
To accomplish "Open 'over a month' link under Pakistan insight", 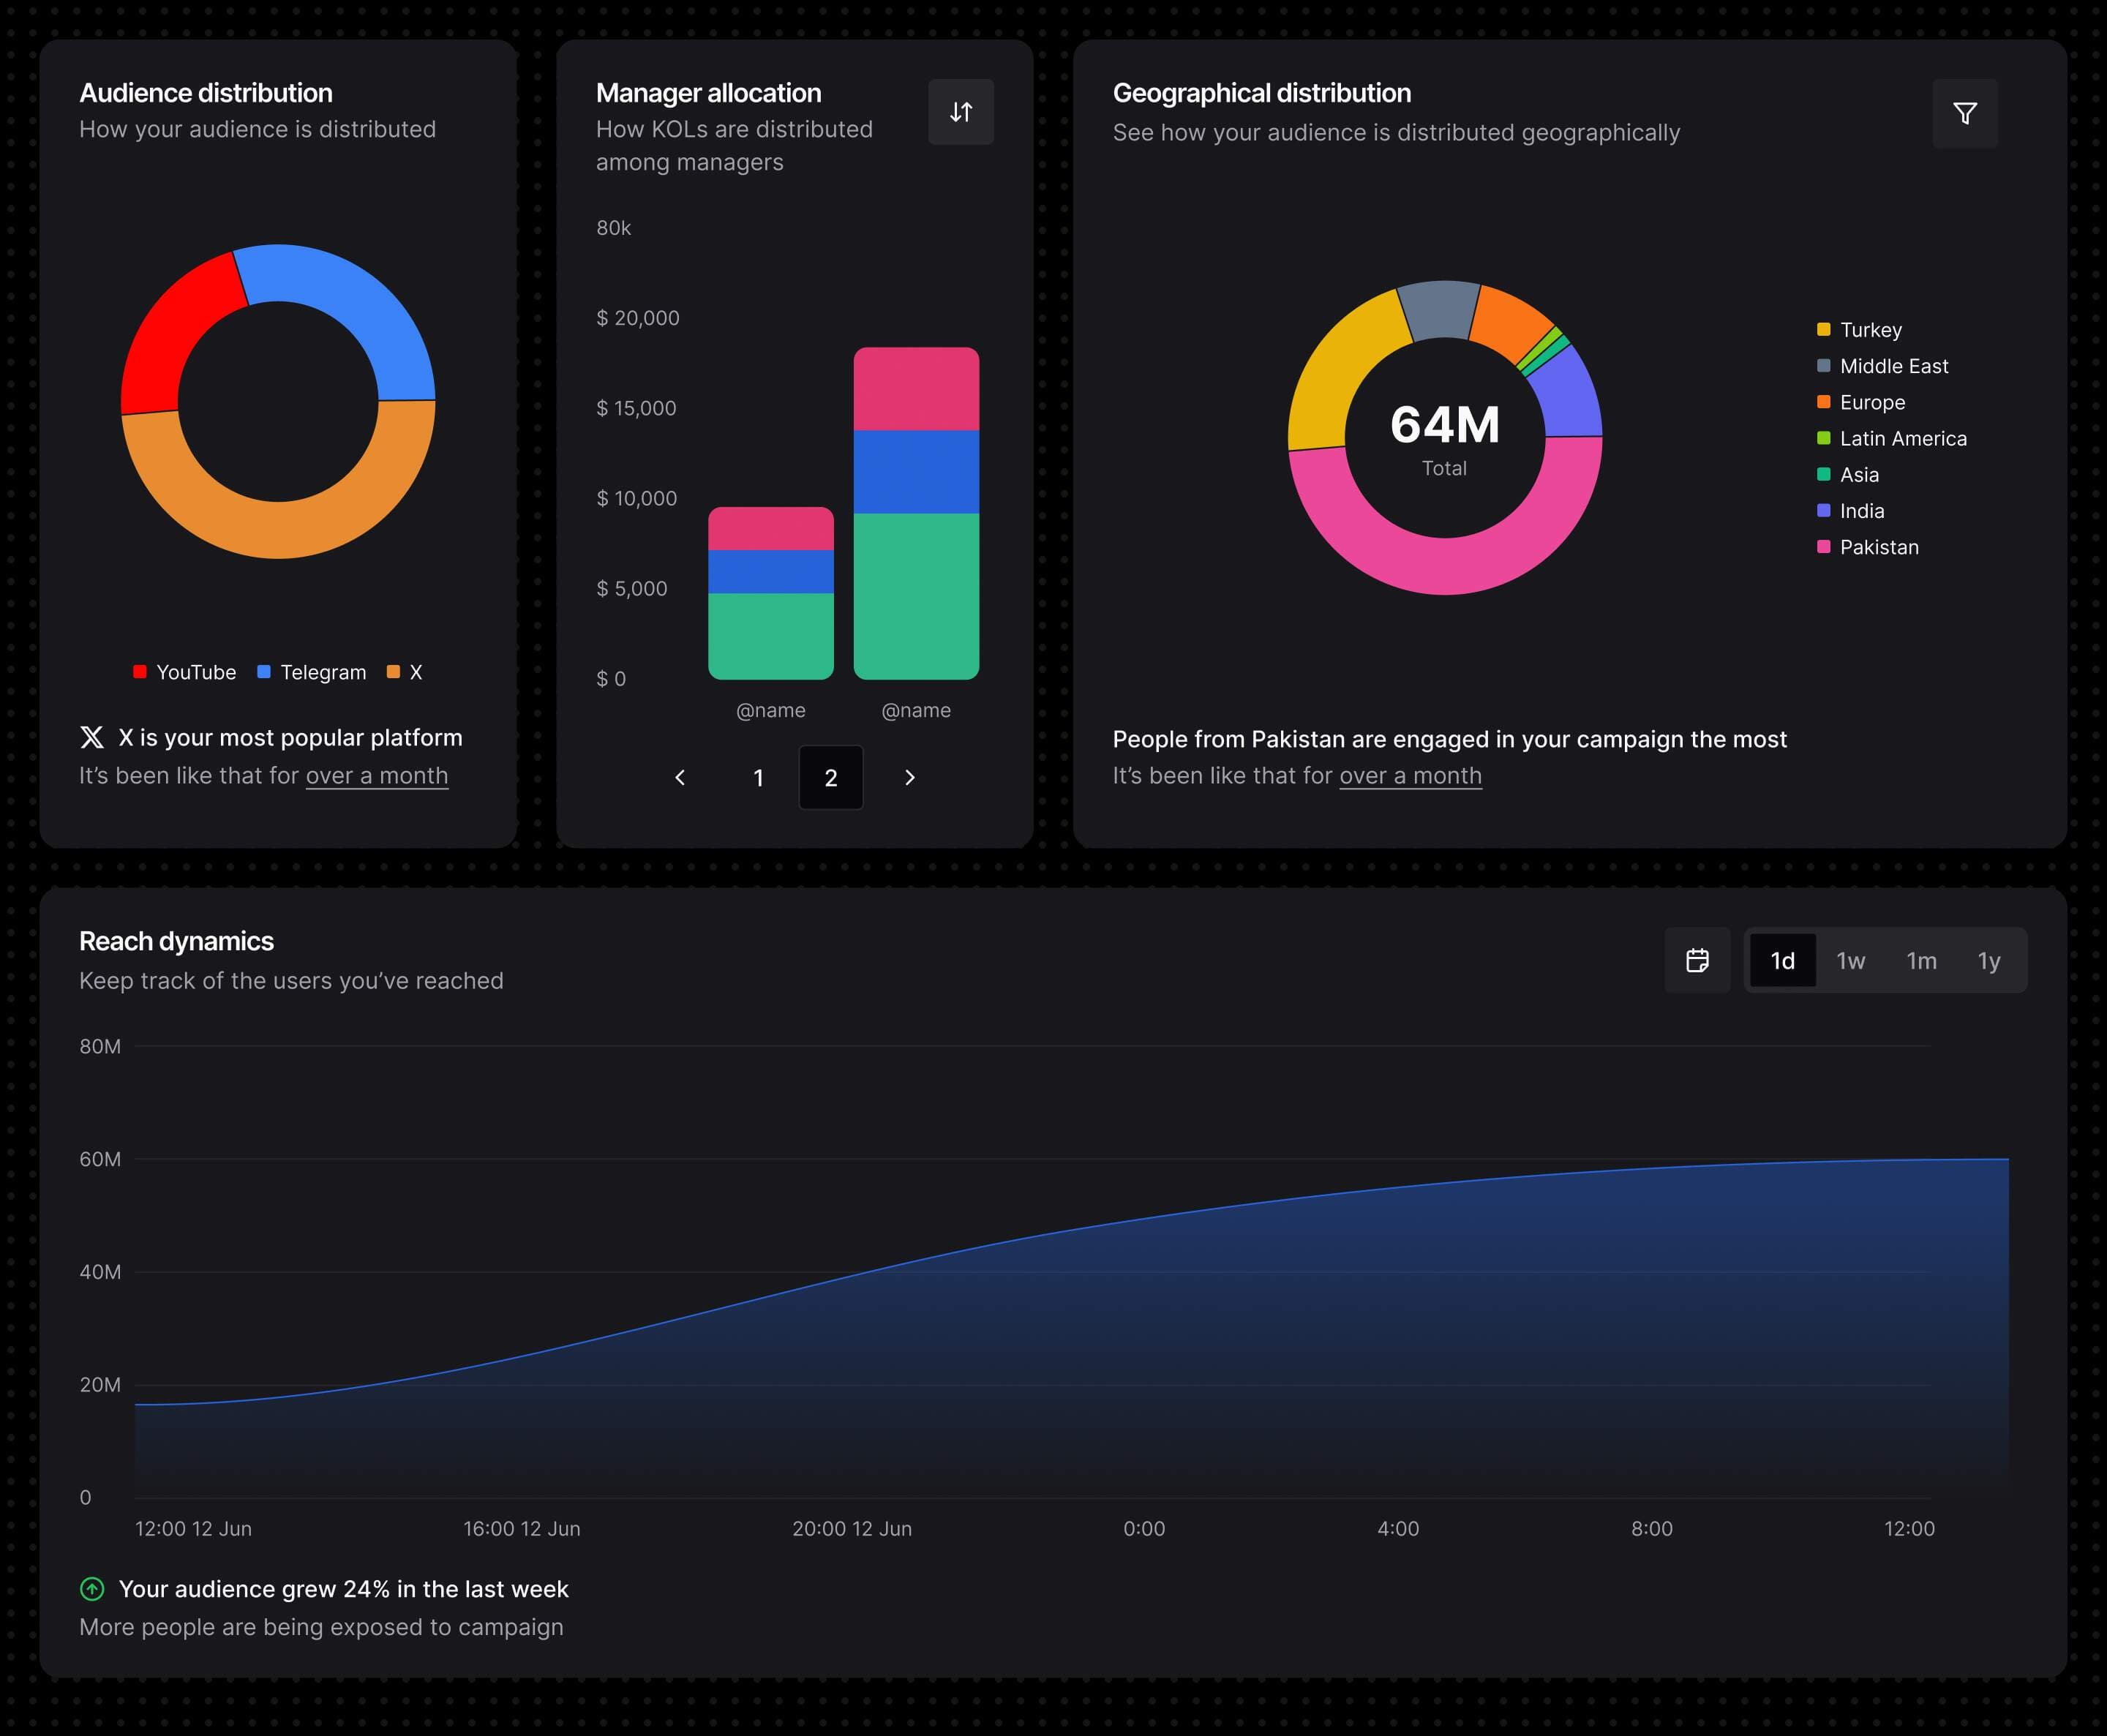I will pos(1410,776).
